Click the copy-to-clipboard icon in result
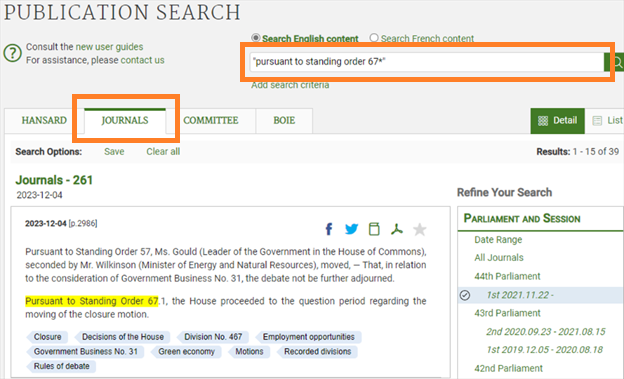The width and height of the screenshot is (624, 379). 374,229
